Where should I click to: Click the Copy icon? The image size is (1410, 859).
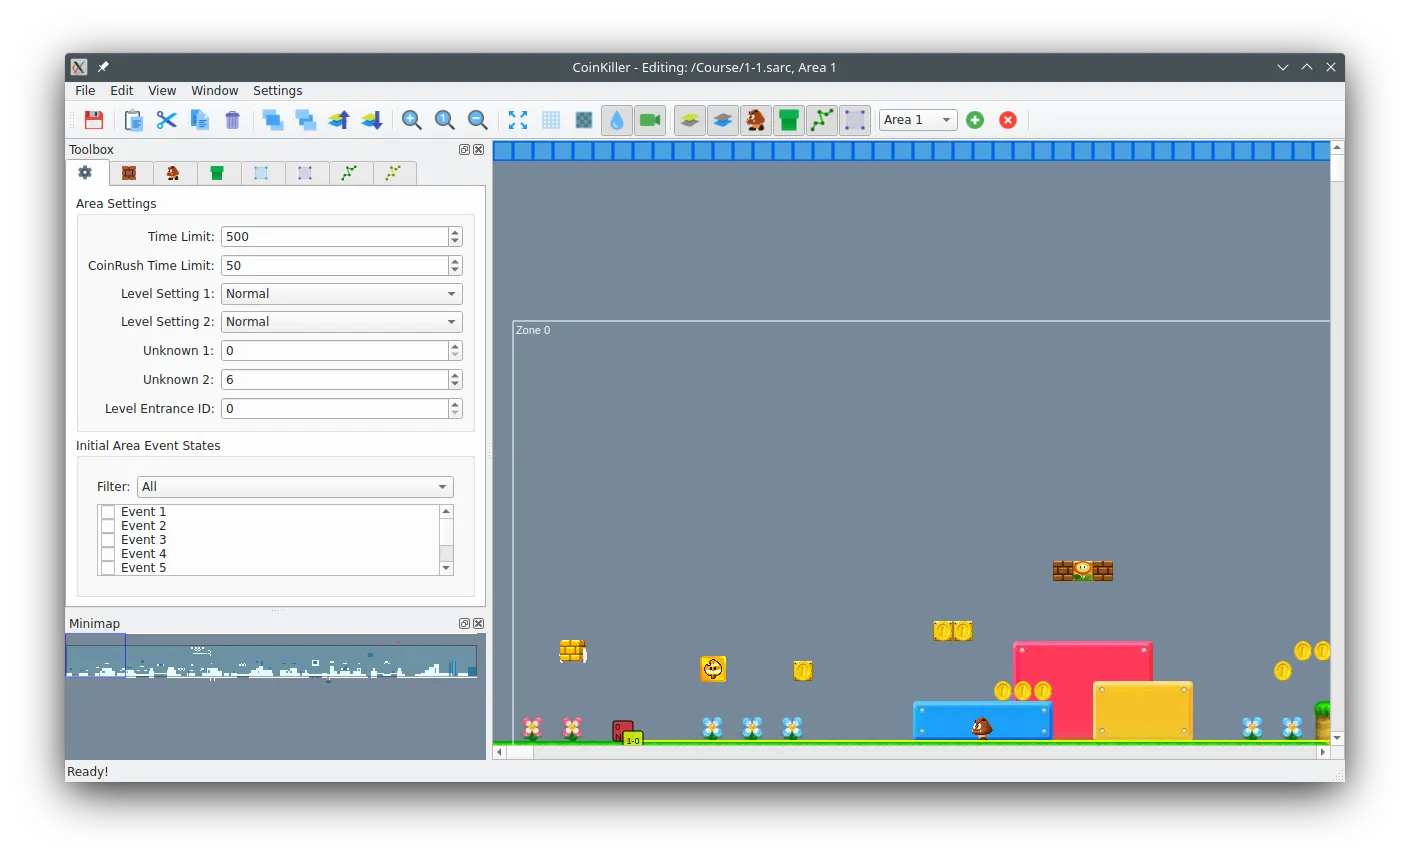[200, 120]
